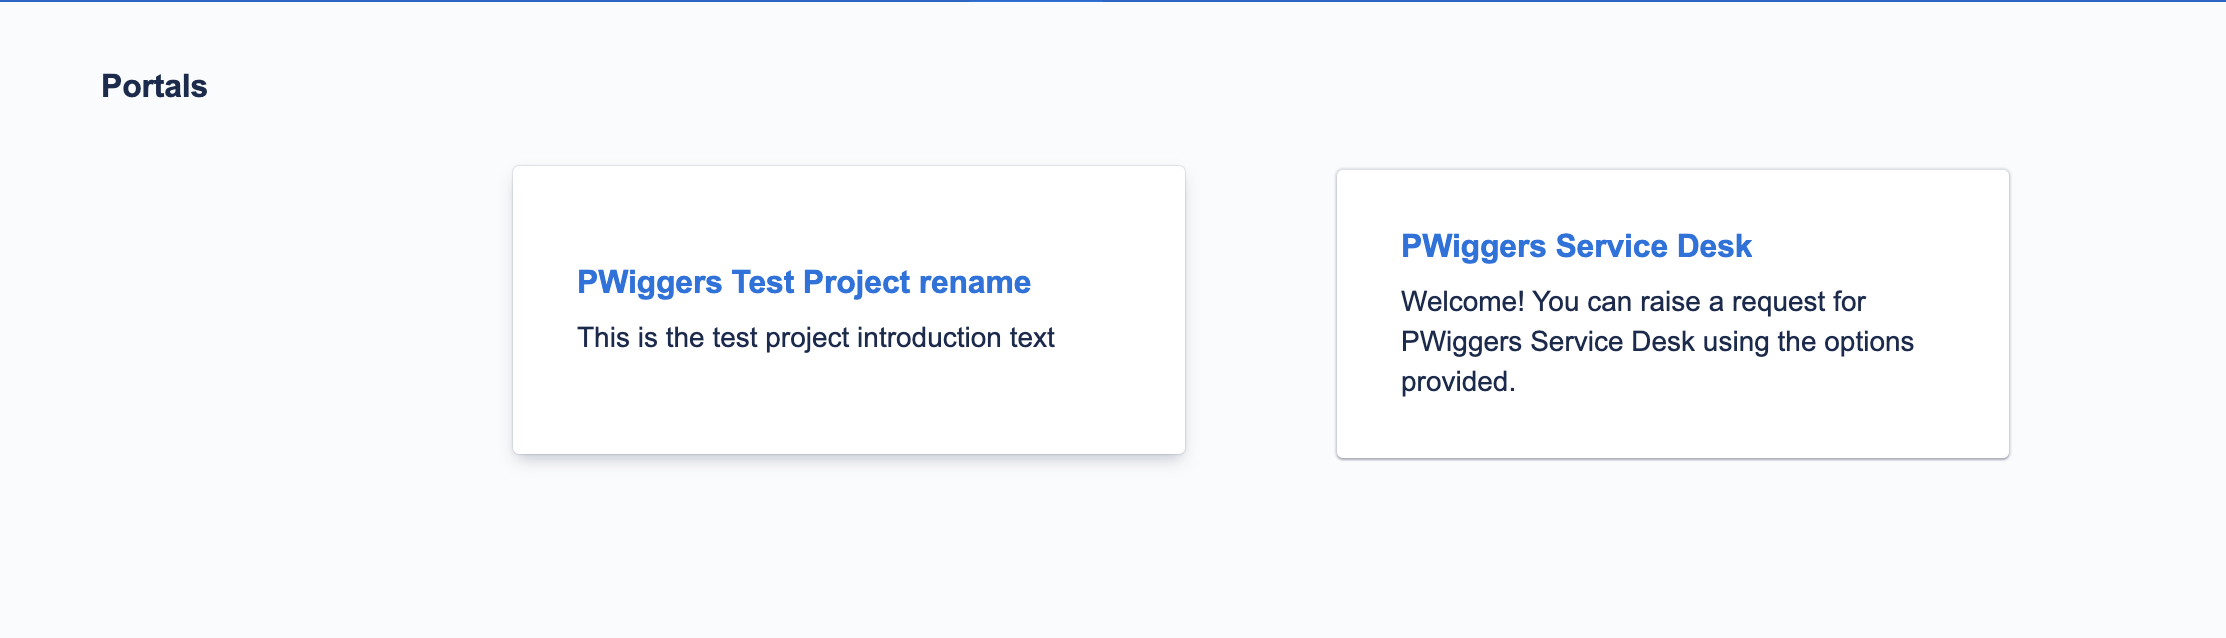The image size is (2226, 638).
Task: Click the Service Desk welcome description text
Action: 1658,341
